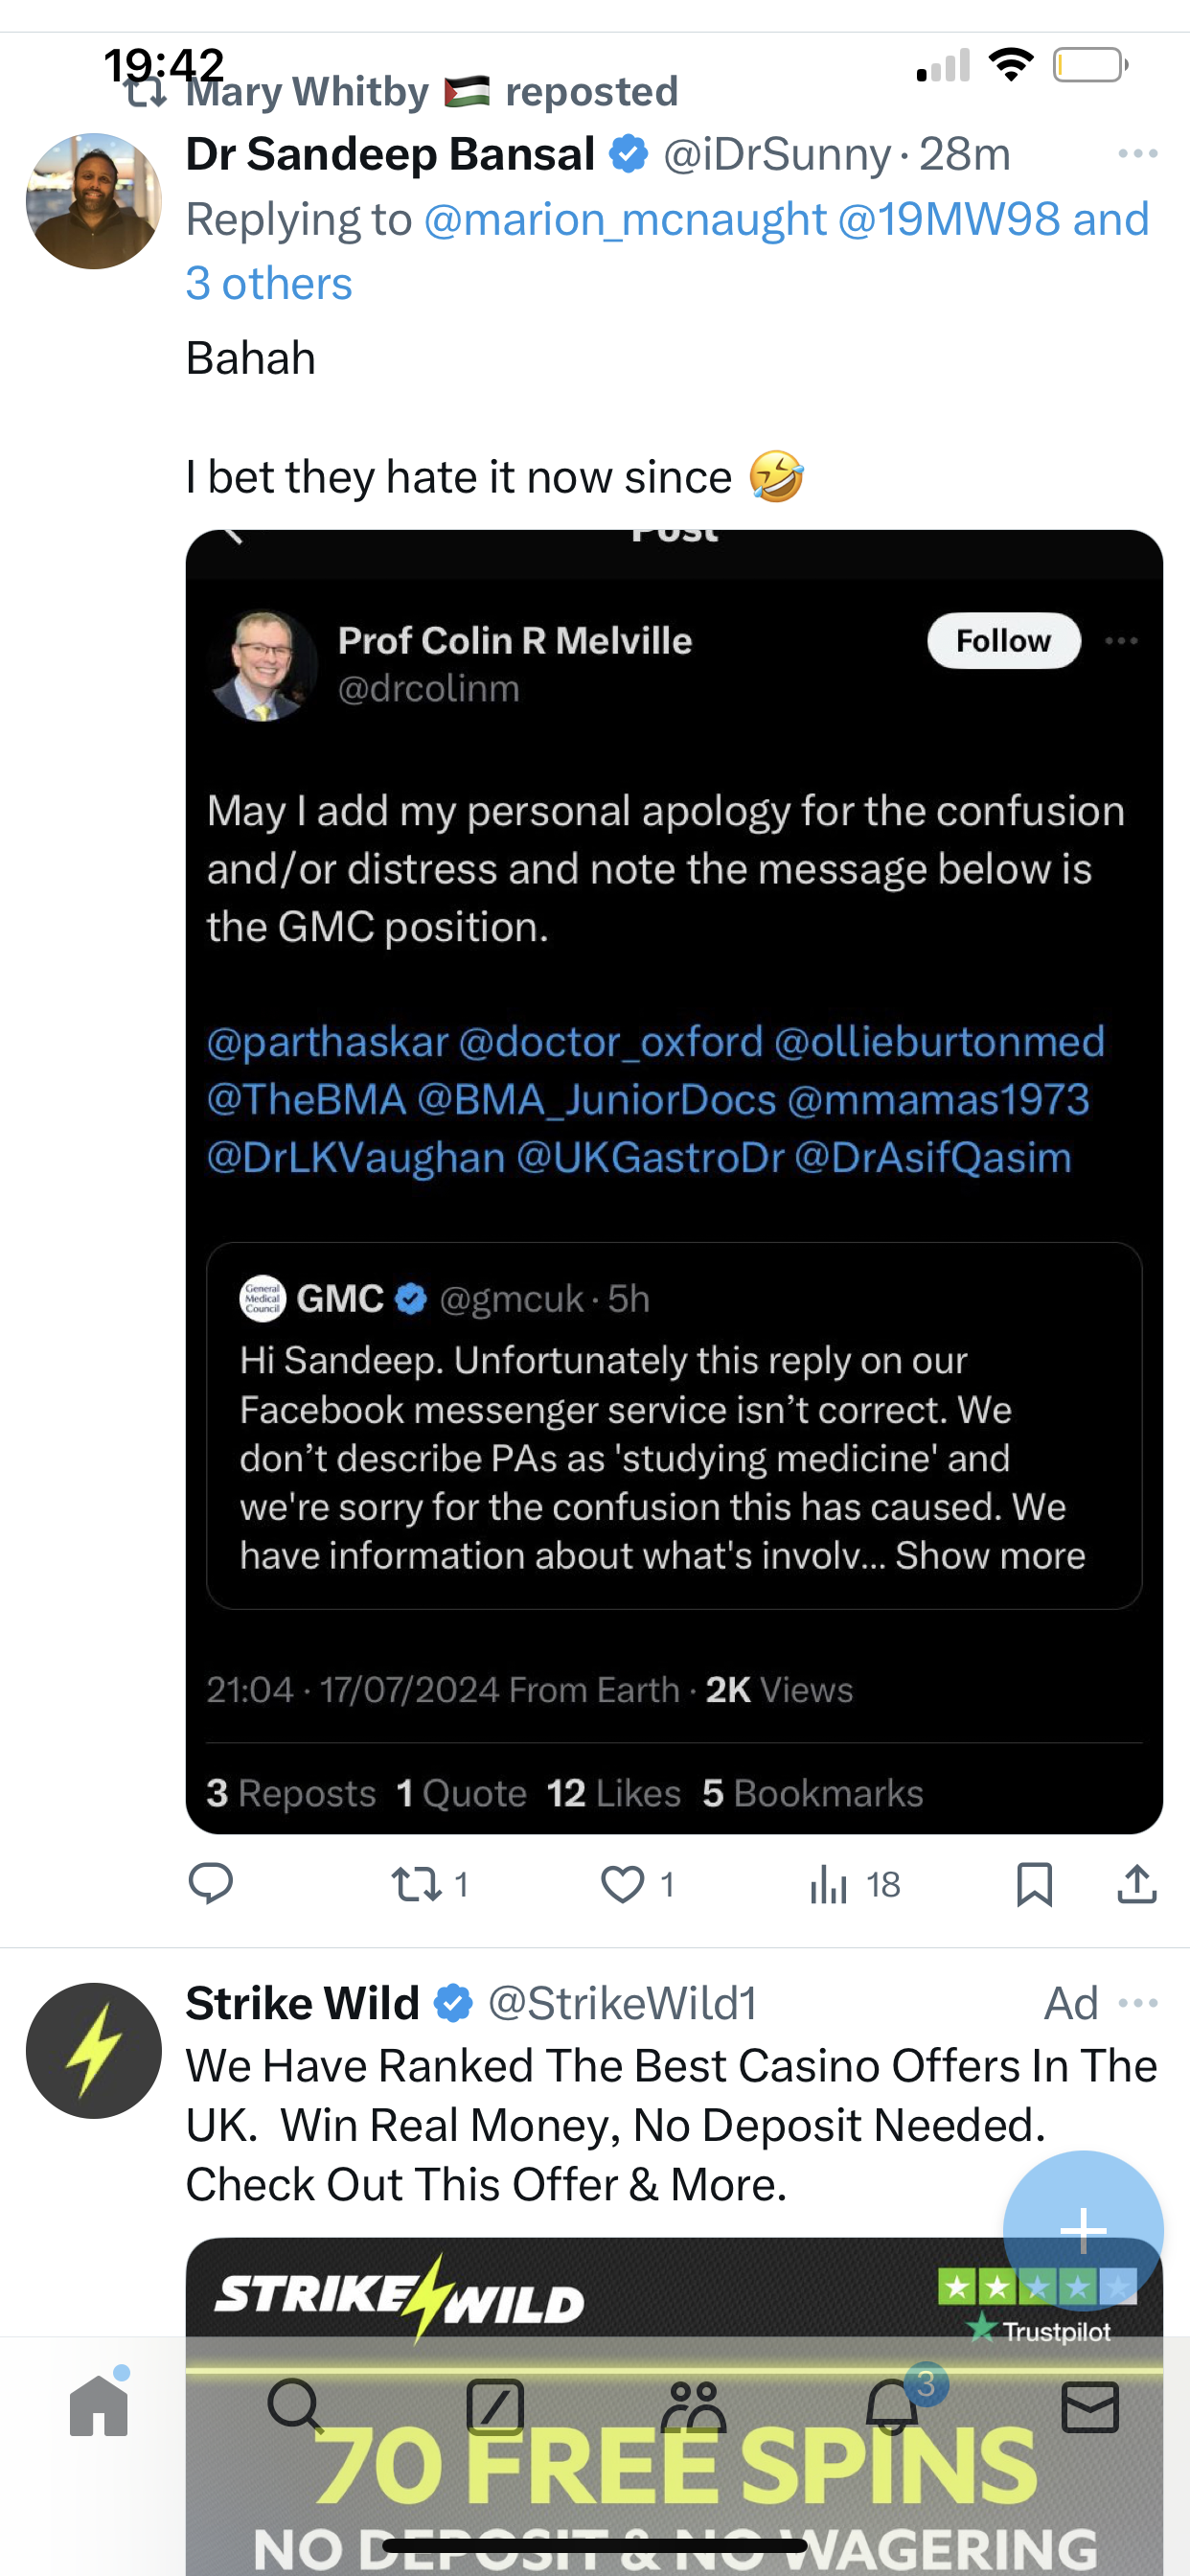This screenshot has width=1190, height=2576.
Task: Open the Search tab
Action: click(x=296, y=2405)
